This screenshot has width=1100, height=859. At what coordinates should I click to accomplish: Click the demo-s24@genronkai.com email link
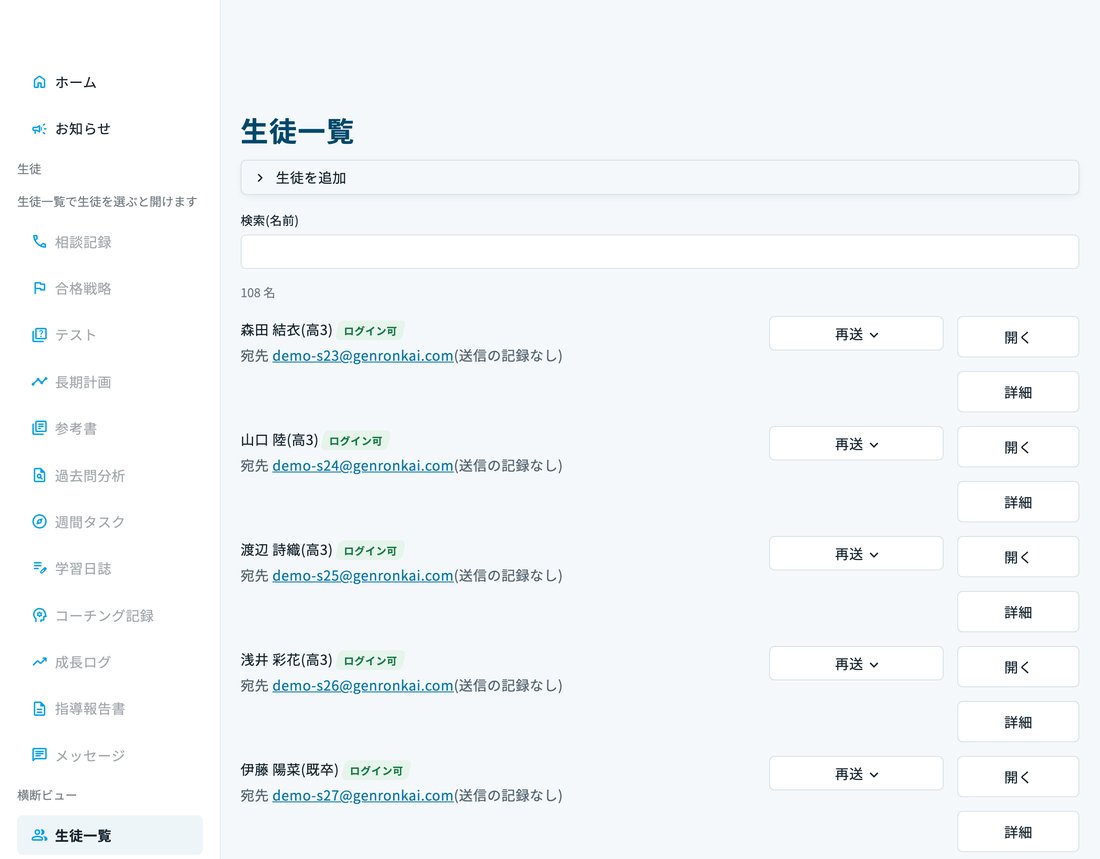point(363,466)
